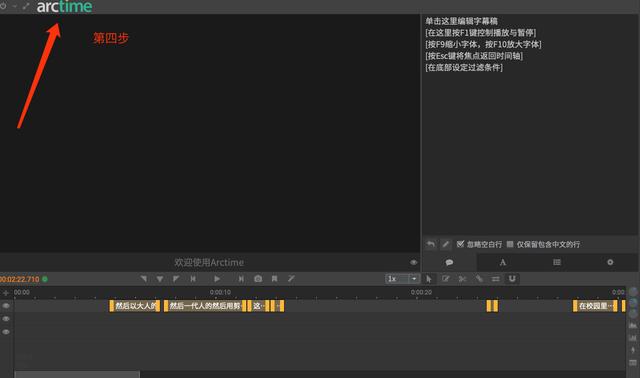The width and height of the screenshot is (640, 378).
Task: Jump to previous subtitle block
Action: tap(193, 279)
